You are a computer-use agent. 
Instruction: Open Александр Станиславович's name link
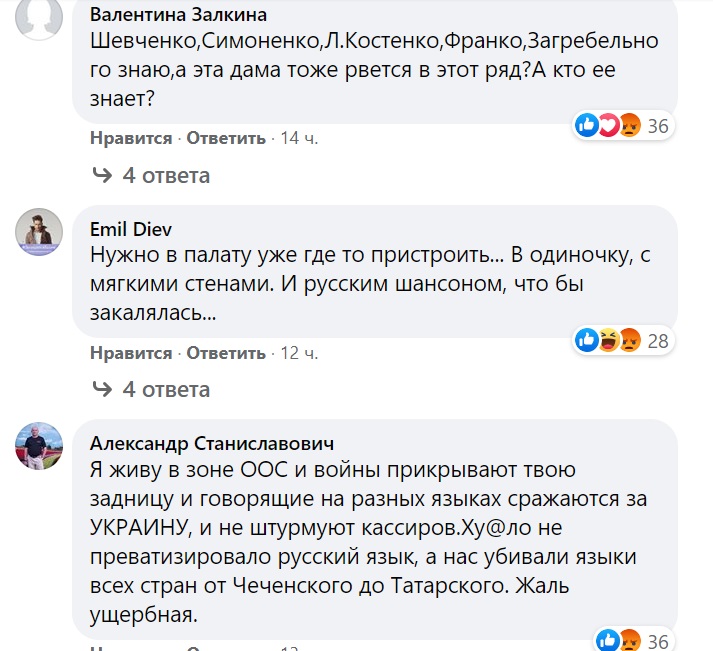pyautogui.click(x=212, y=442)
